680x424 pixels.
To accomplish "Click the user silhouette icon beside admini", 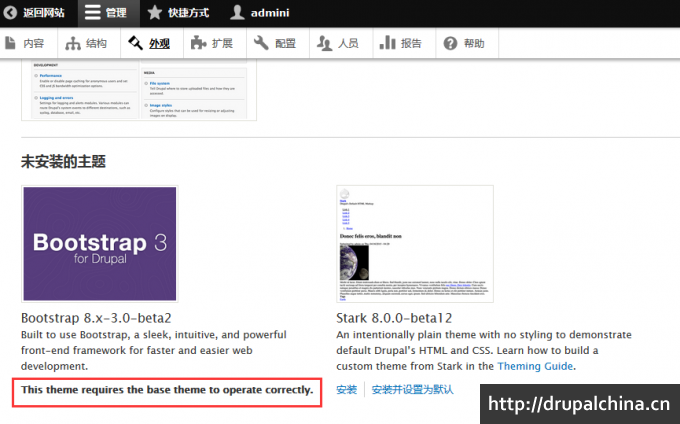I will point(237,12).
